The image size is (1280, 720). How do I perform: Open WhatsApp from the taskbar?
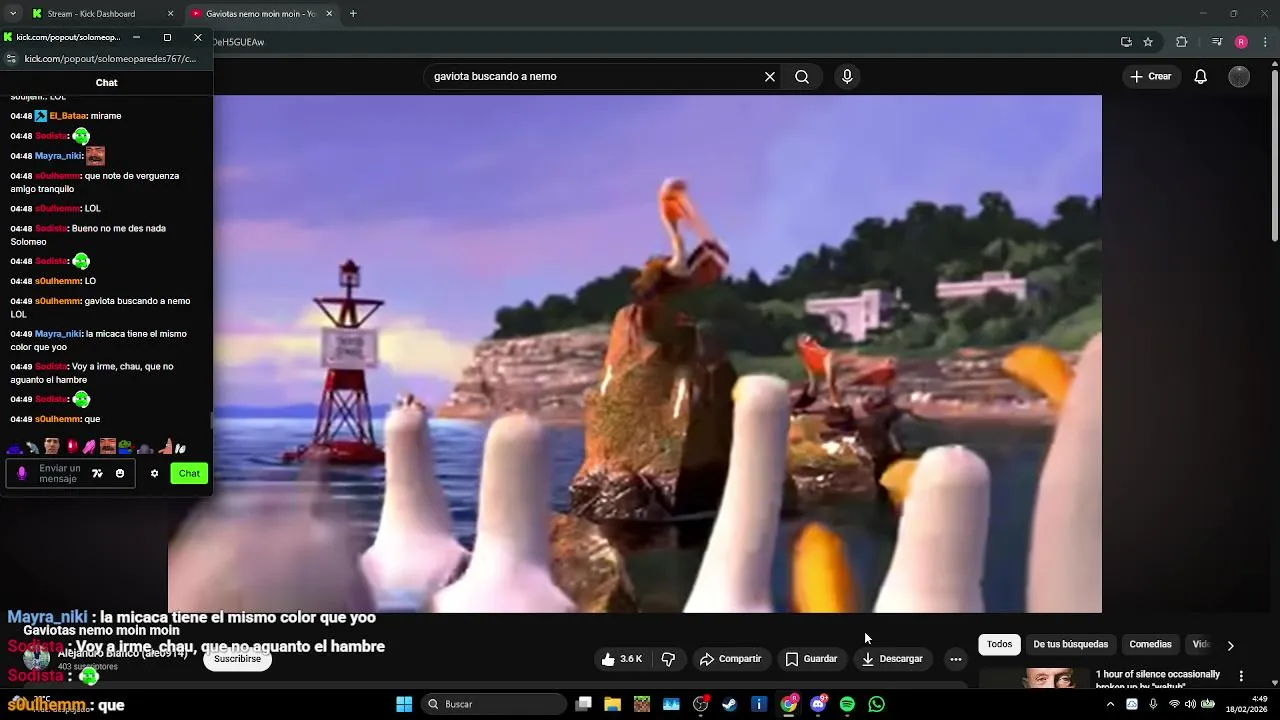877,704
